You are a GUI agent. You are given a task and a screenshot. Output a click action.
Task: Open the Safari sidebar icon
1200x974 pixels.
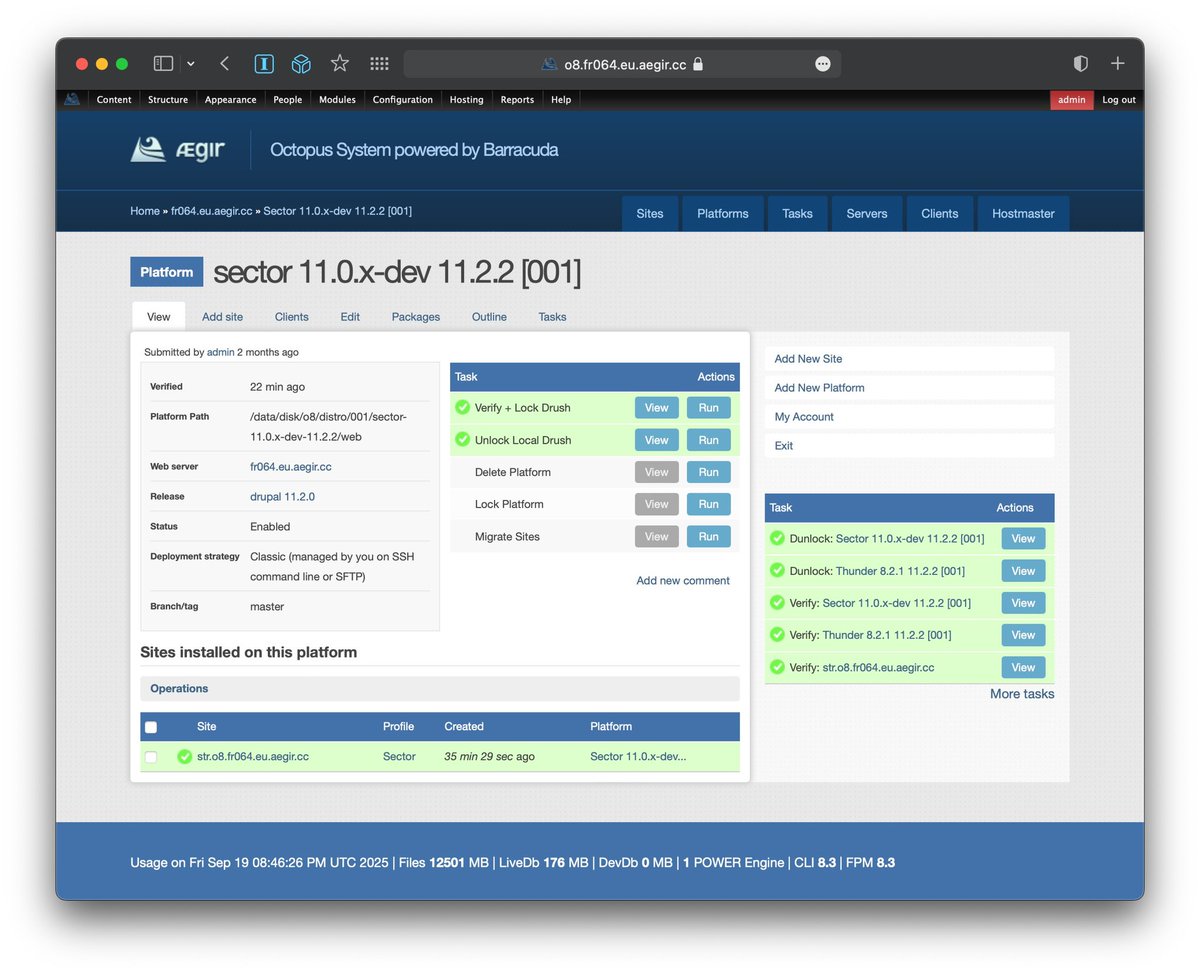coord(162,63)
